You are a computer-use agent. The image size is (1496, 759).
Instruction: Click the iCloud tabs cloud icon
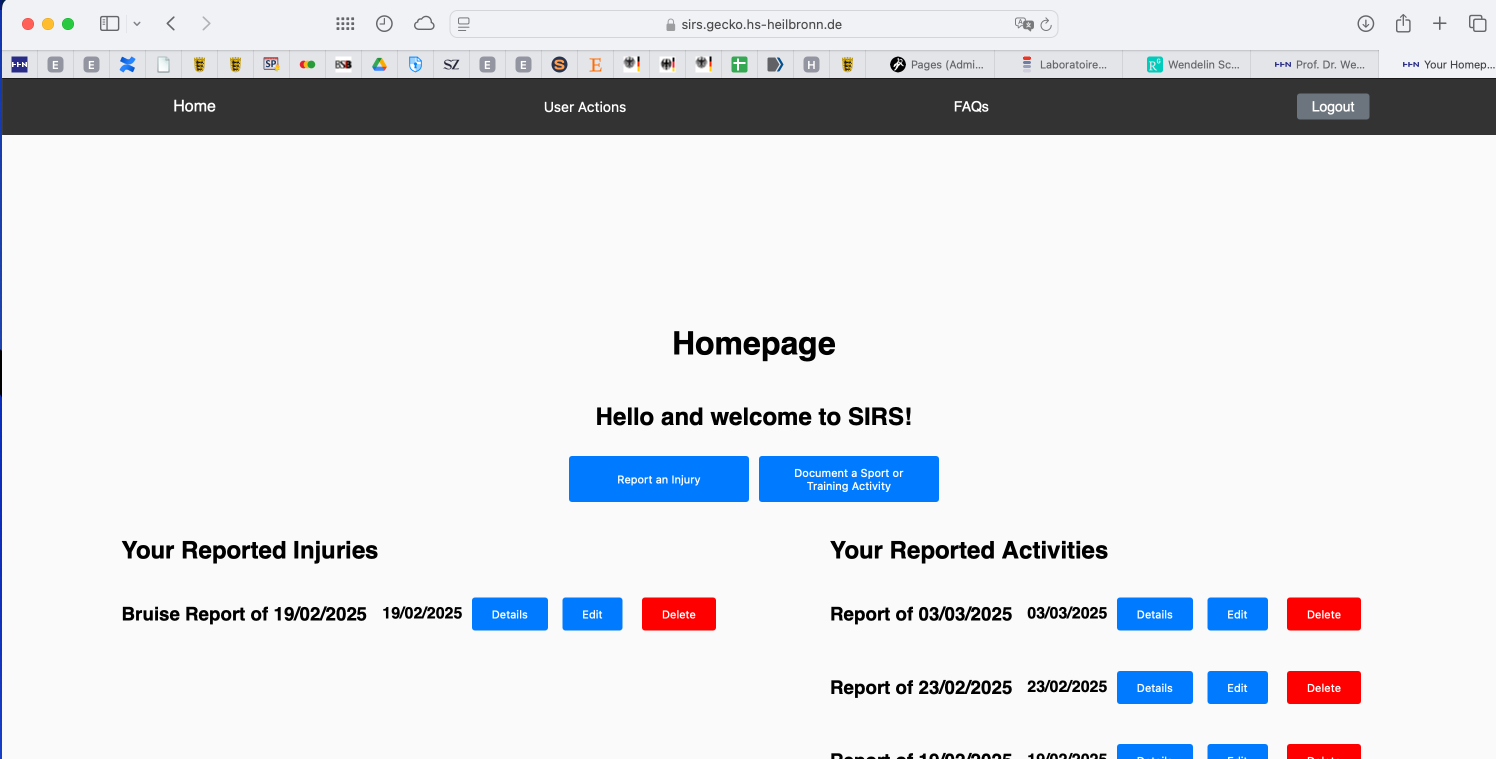click(x=424, y=24)
